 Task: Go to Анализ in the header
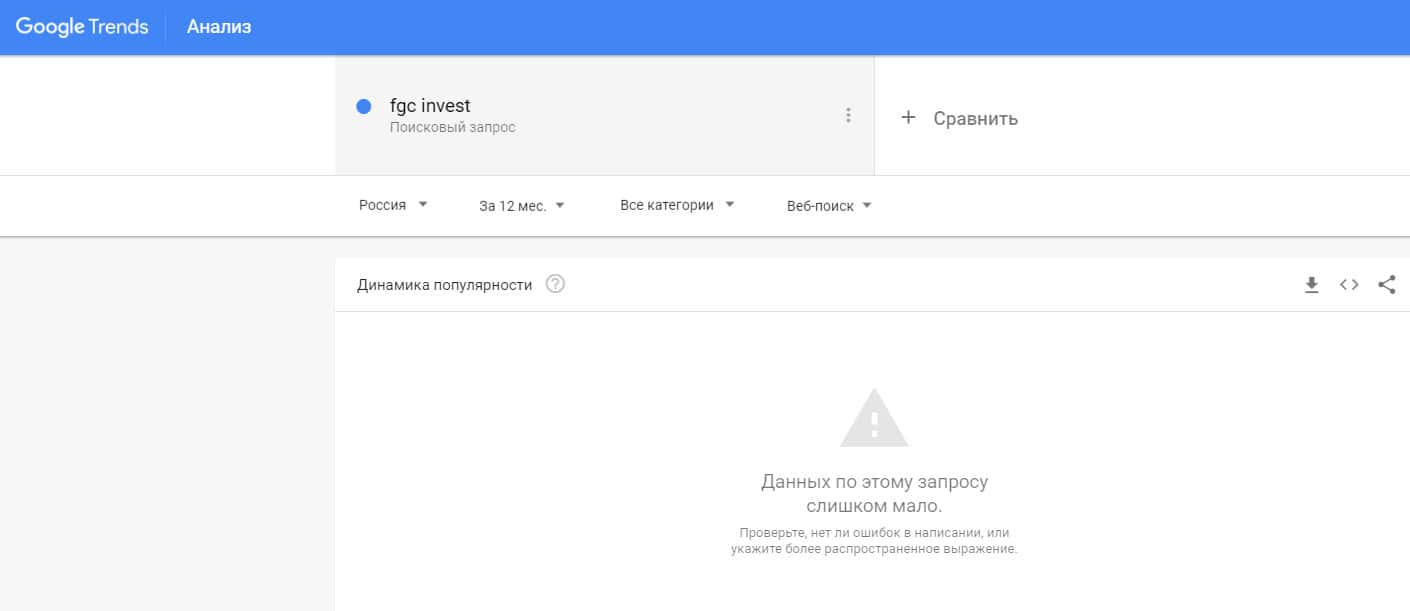click(x=219, y=27)
